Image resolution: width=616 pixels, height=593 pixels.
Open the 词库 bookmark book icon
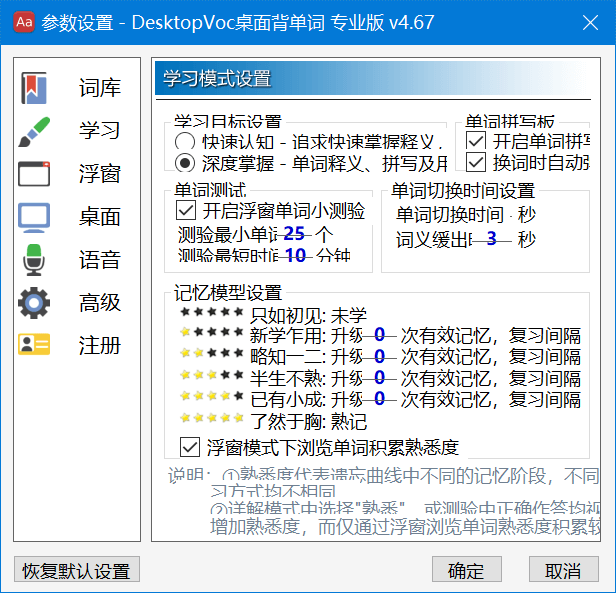34,88
